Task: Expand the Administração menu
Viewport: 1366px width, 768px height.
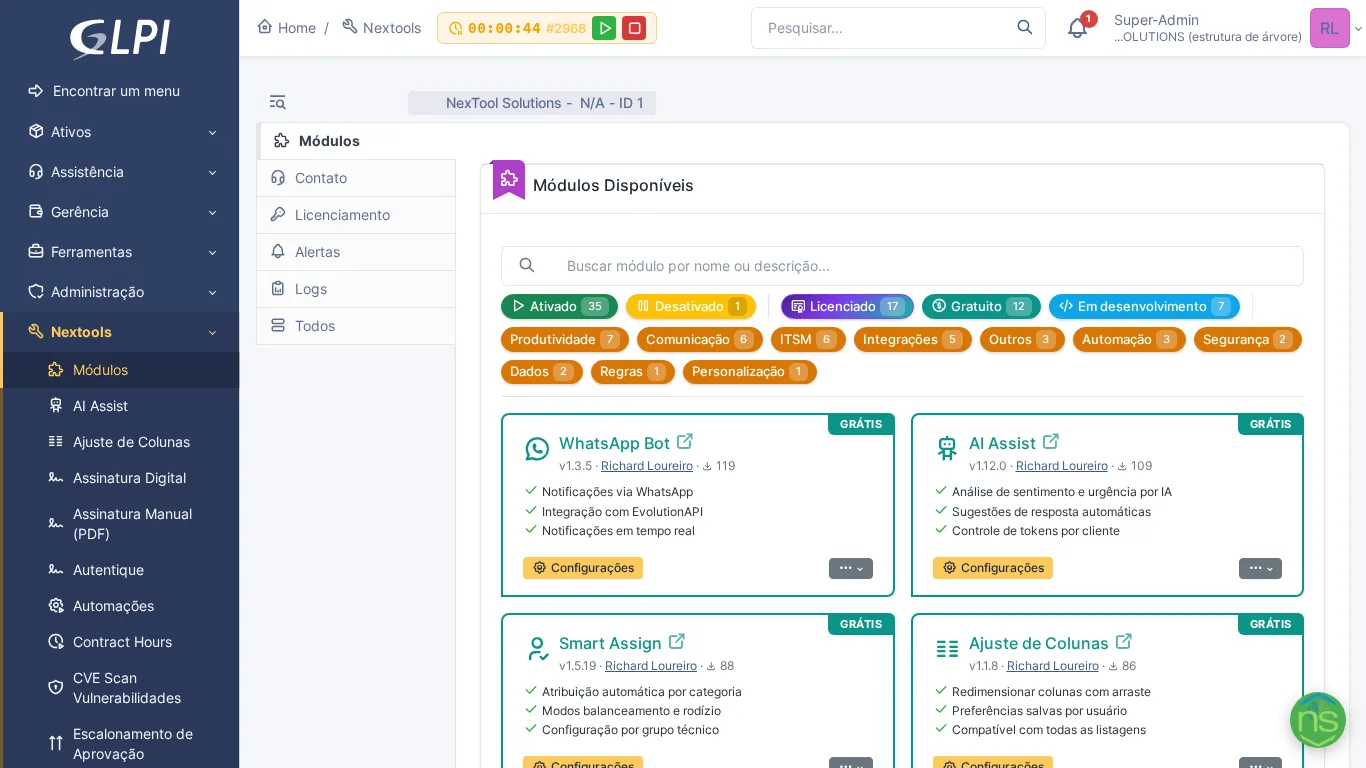Action: 120,292
